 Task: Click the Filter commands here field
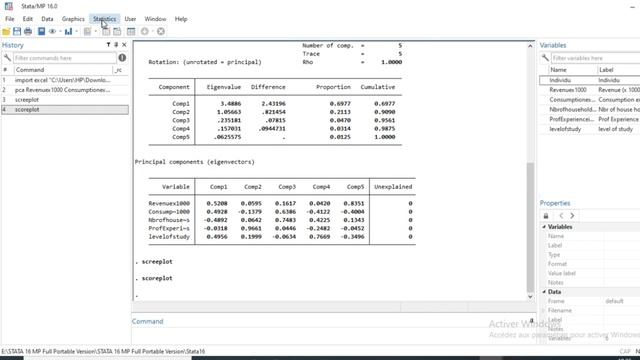[65, 58]
